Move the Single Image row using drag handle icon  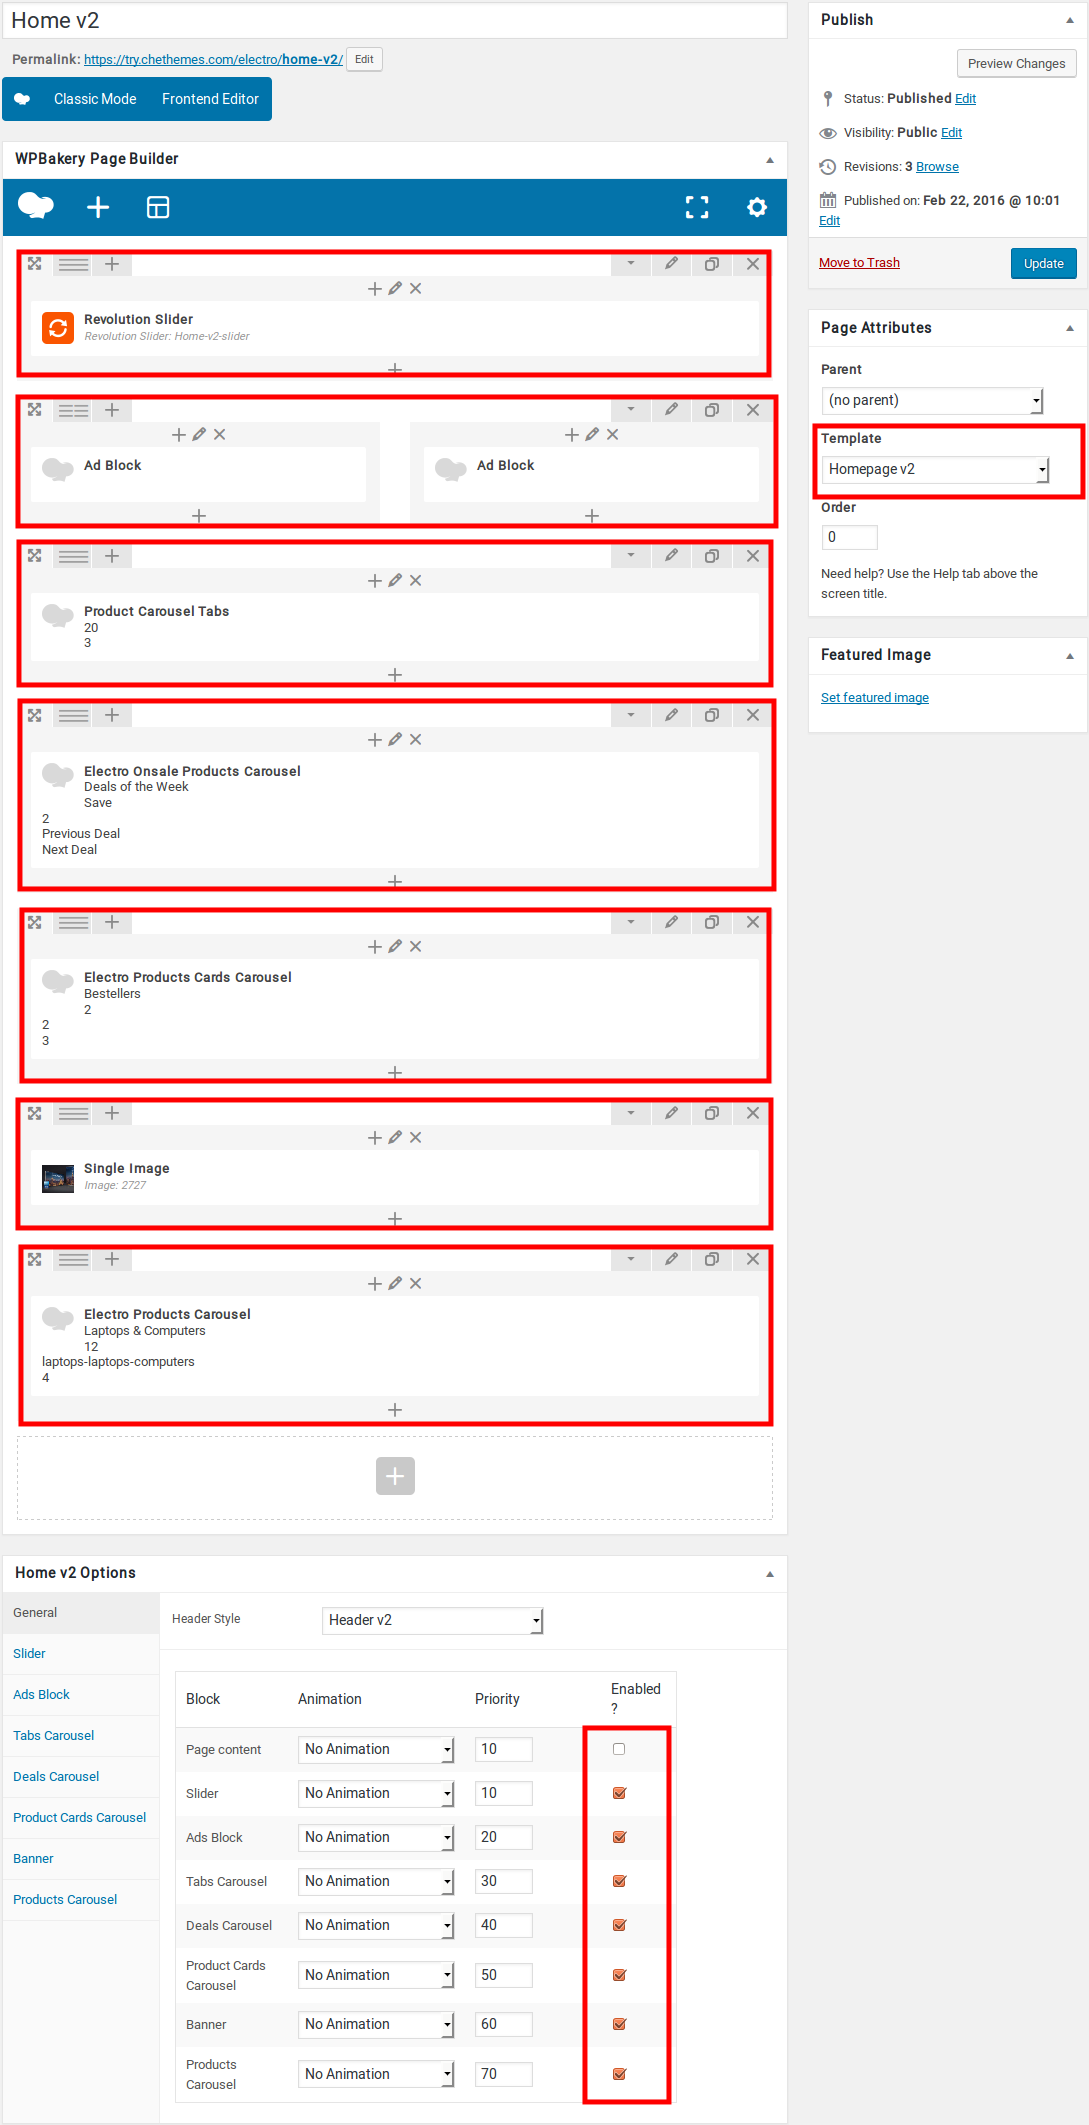tap(35, 1113)
